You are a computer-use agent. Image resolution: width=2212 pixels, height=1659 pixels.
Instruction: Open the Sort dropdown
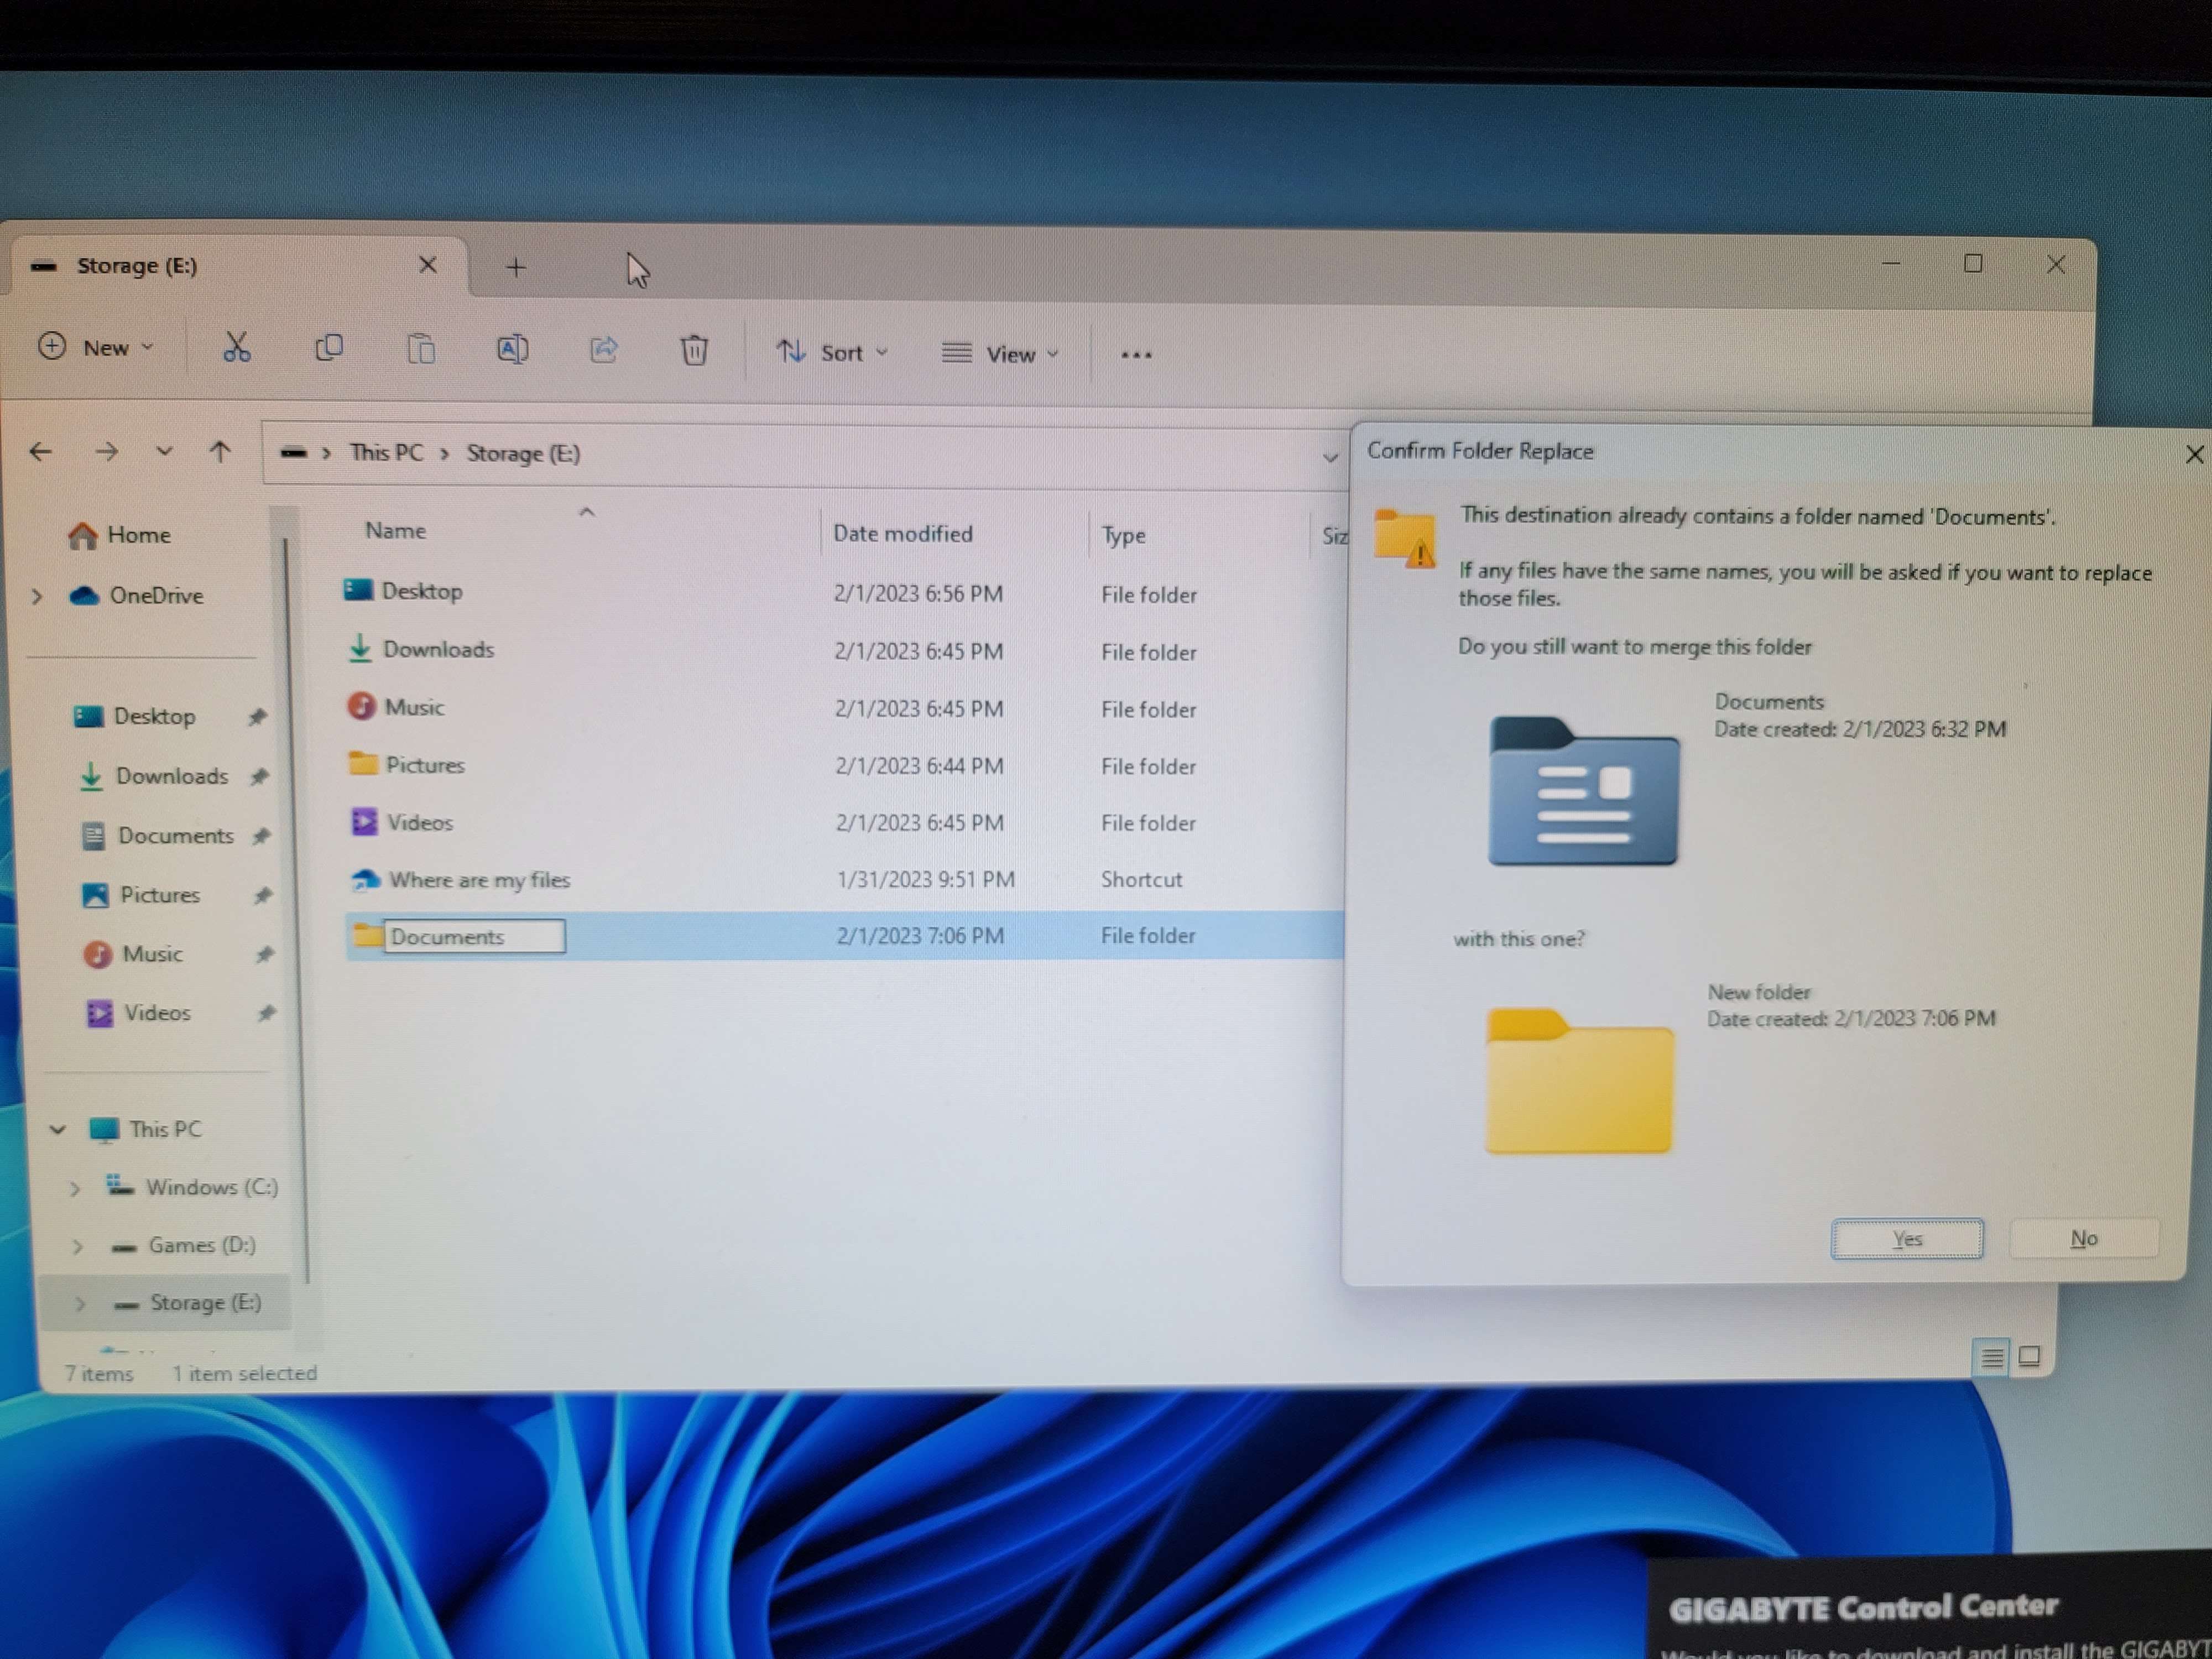click(832, 352)
